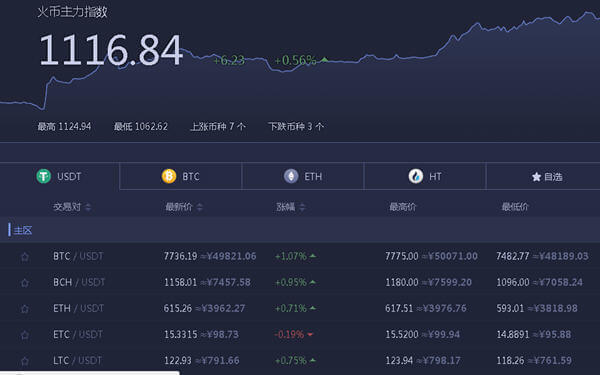Image resolution: width=600 pixels, height=375 pixels.
Task: Open the ETC / USDT trading pair
Action: pyautogui.click(x=78, y=334)
